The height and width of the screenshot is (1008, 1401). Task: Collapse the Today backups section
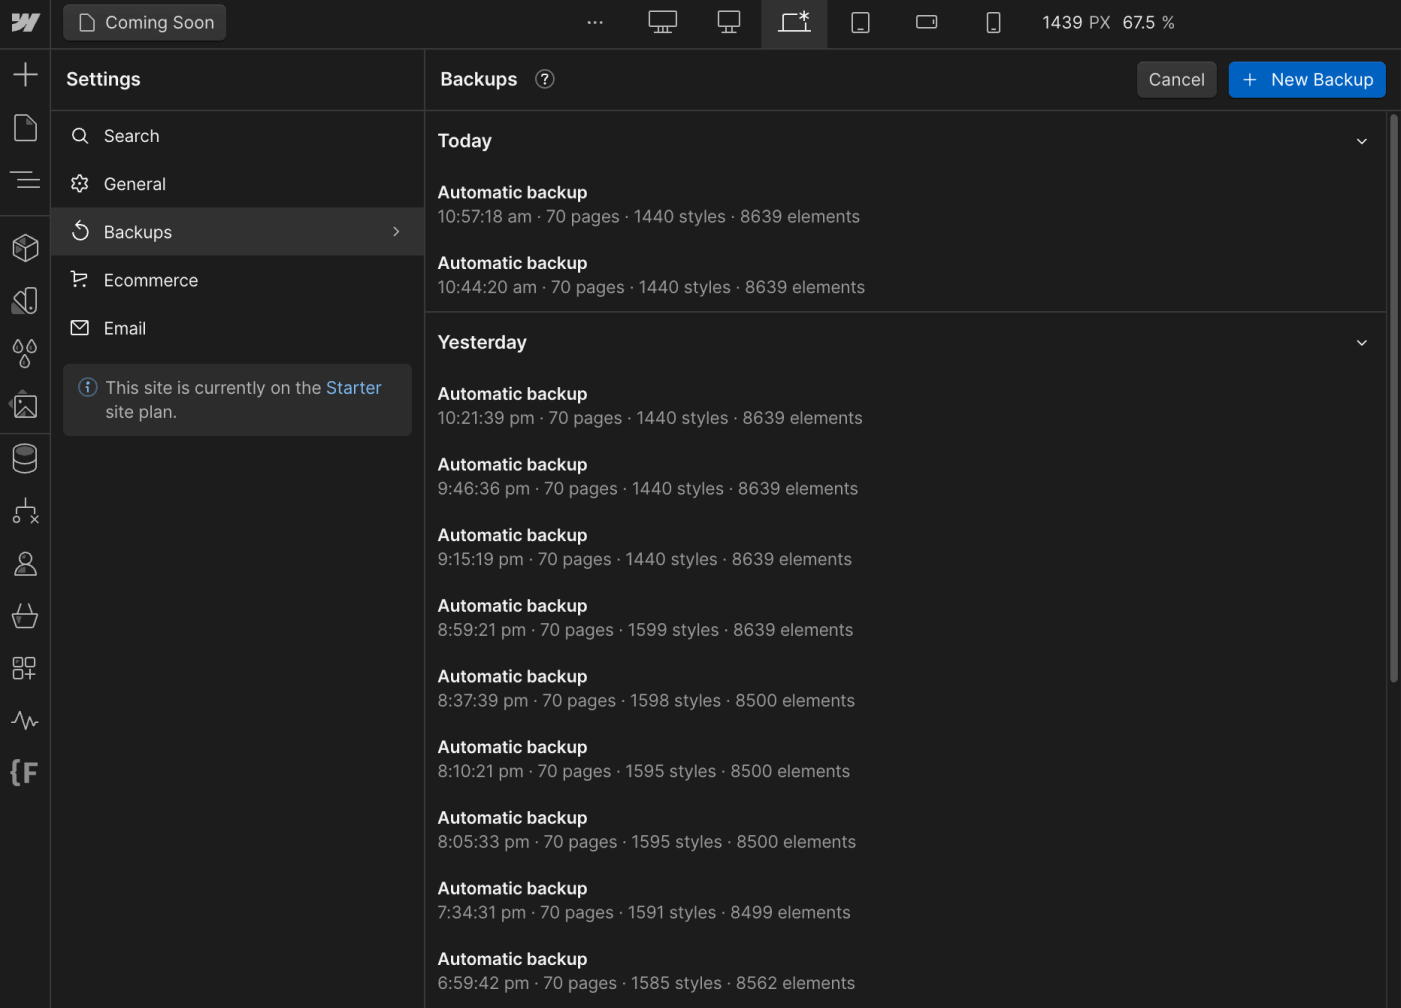(x=1361, y=141)
